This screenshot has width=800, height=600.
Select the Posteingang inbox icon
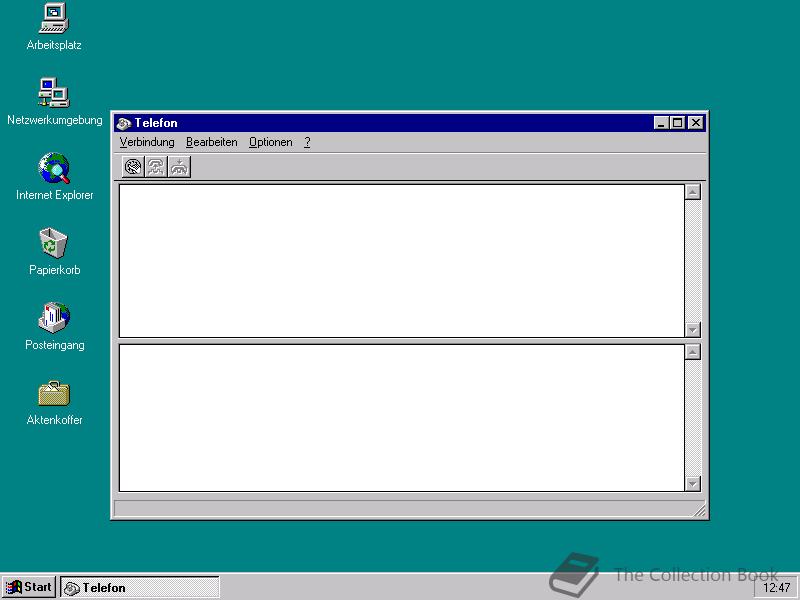(x=54, y=327)
